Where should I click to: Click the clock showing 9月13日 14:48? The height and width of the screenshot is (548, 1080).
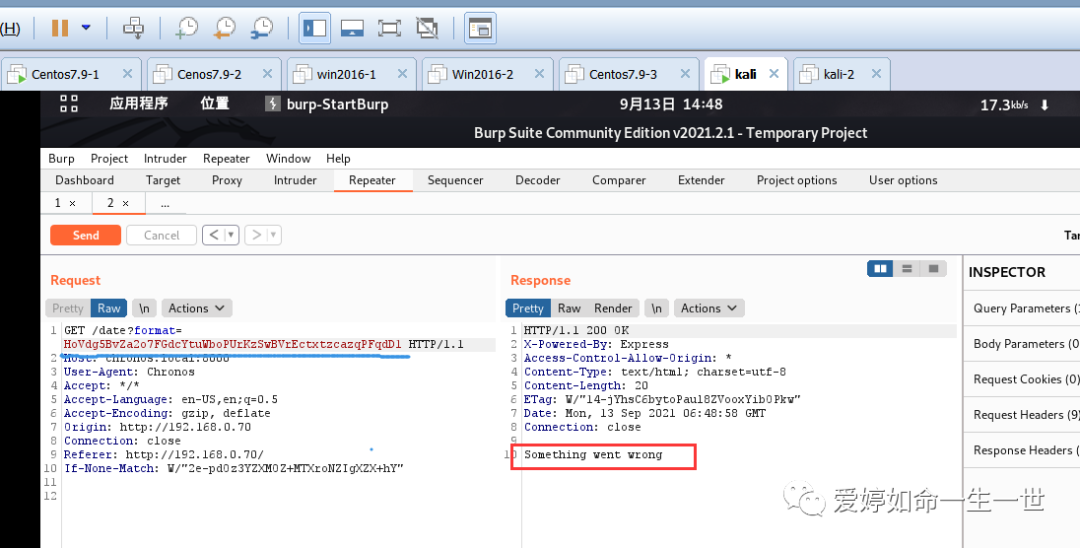pos(671,105)
